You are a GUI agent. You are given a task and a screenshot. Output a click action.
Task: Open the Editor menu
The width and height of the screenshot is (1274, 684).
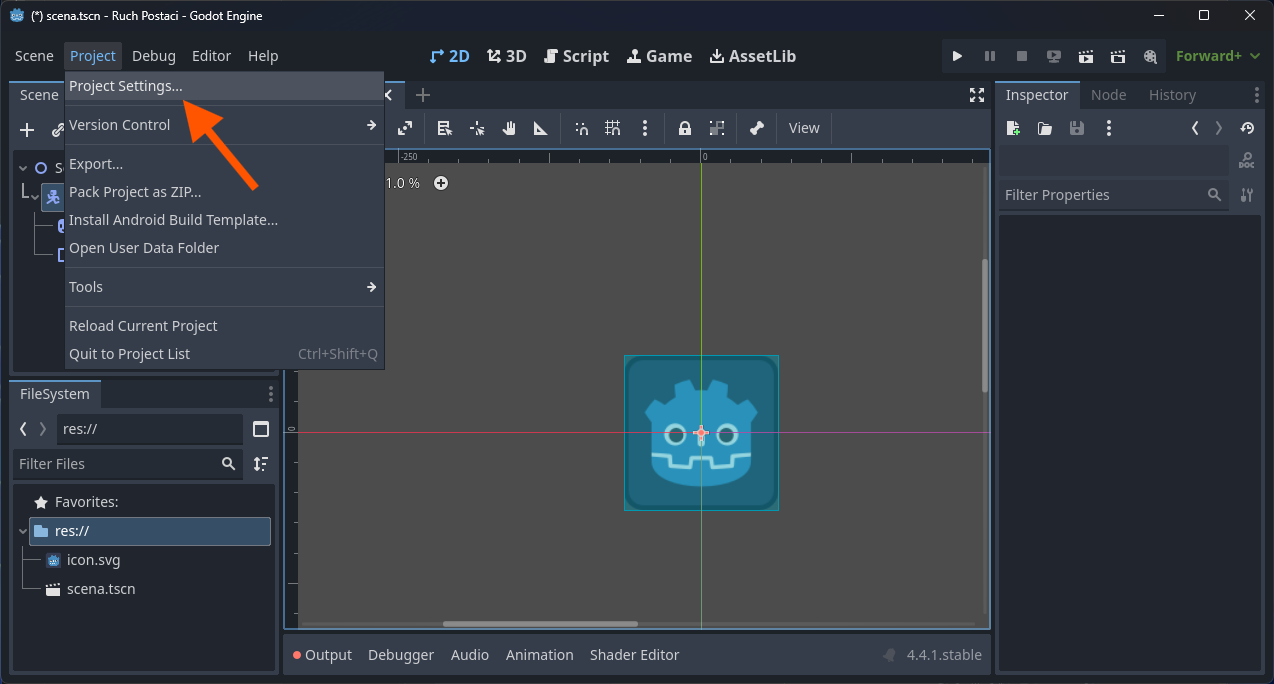point(211,56)
